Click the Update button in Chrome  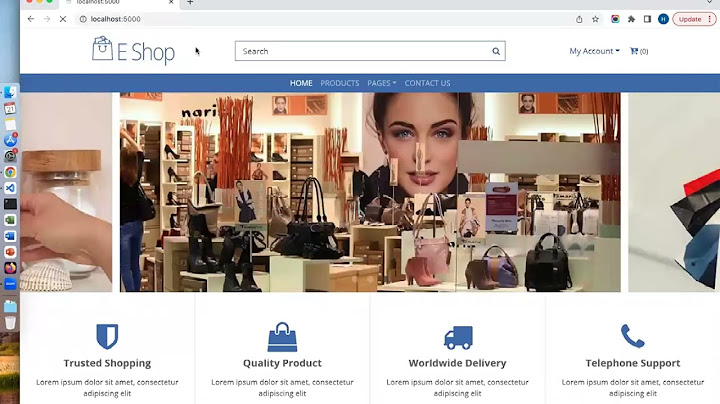tap(694, 19)
